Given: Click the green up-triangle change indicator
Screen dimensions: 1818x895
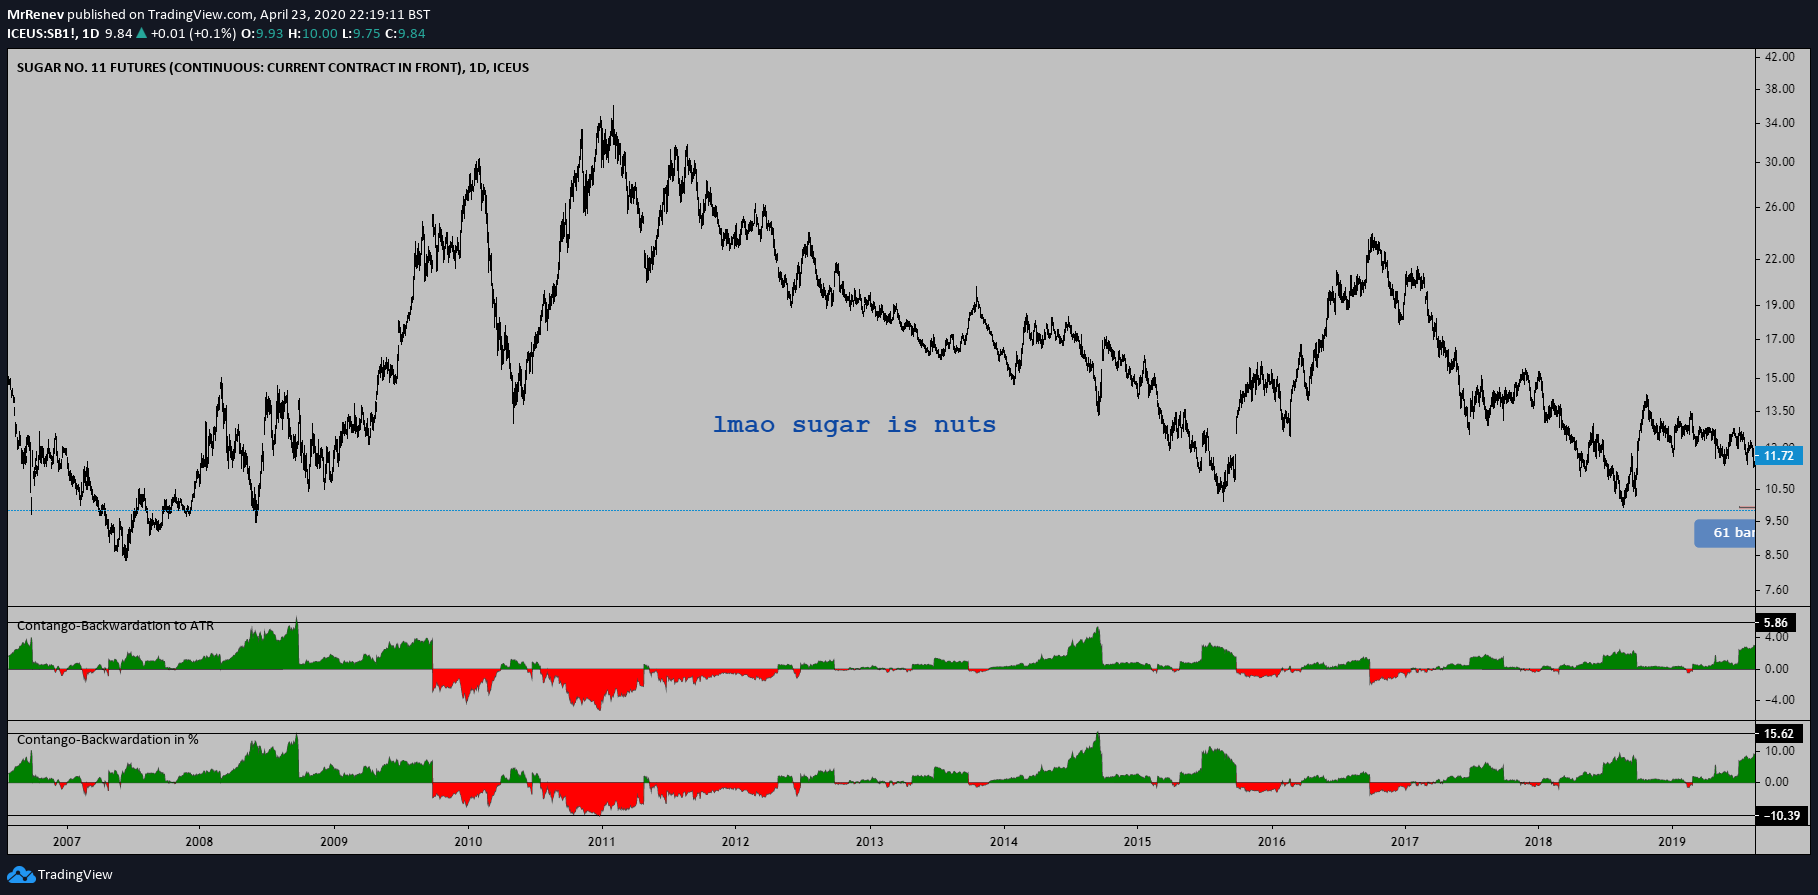Looking at the screenshot, I should coord(142,33).
